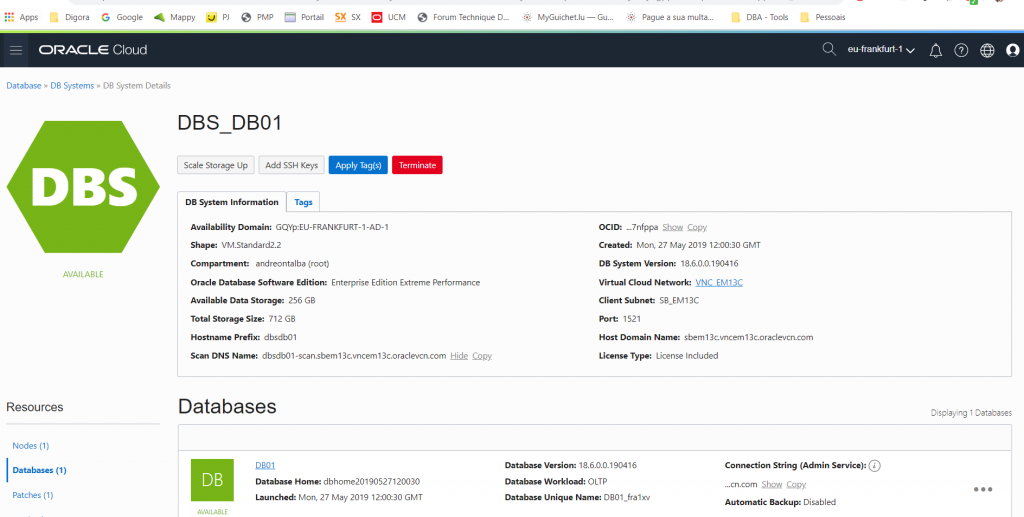This screenshot has height=517, width=1024.
Task: Expand the eu-frankfurt-1 region dropdown
Action: pos(880,50)
